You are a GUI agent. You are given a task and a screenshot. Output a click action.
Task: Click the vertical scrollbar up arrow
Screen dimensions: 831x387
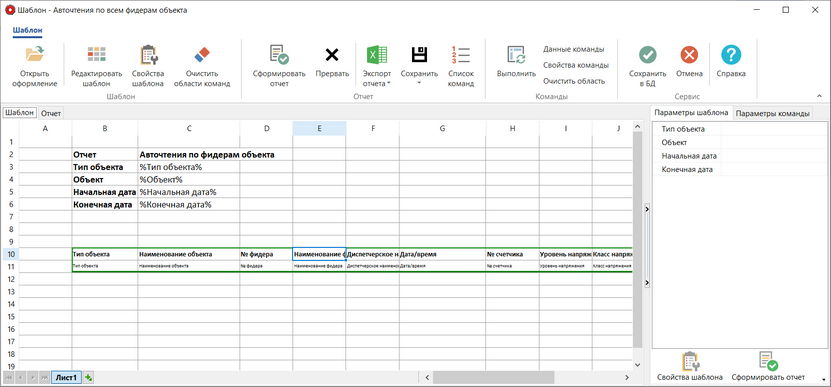coord(637,127)
